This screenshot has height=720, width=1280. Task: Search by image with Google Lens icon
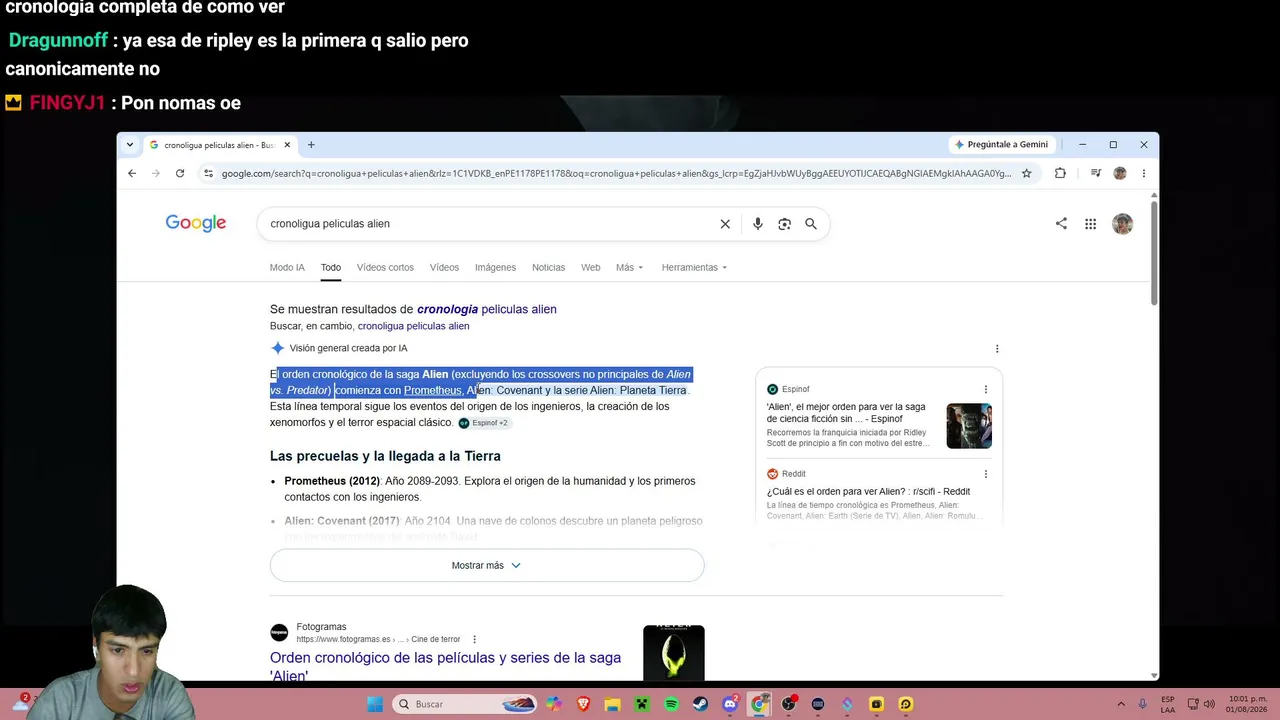tap(784, 224)
